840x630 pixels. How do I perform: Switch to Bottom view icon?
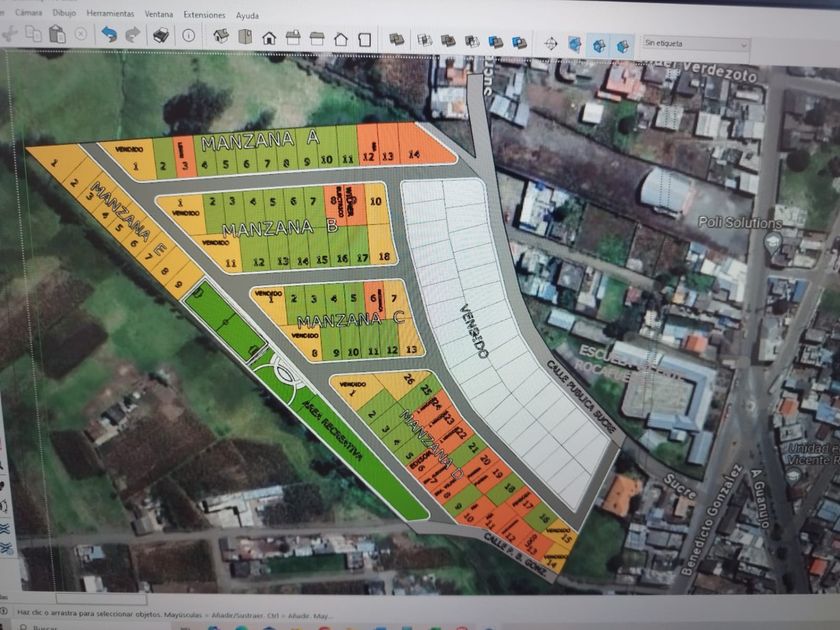pyautogui.click(x=365, y=40)
